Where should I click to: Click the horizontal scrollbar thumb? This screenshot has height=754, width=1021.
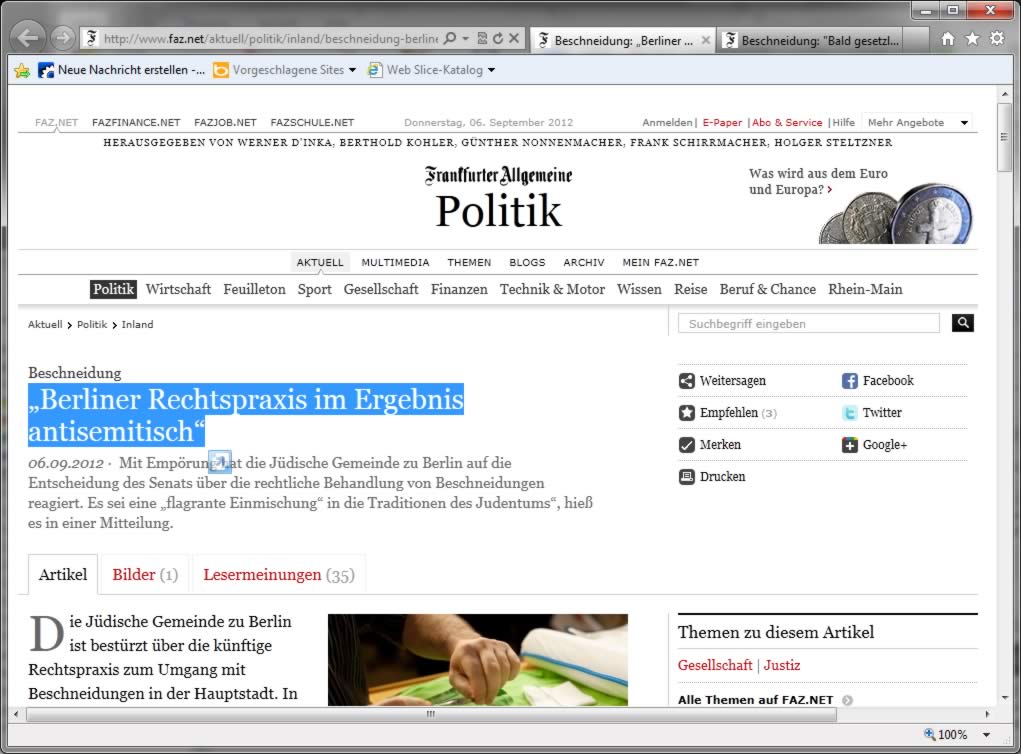431,714
